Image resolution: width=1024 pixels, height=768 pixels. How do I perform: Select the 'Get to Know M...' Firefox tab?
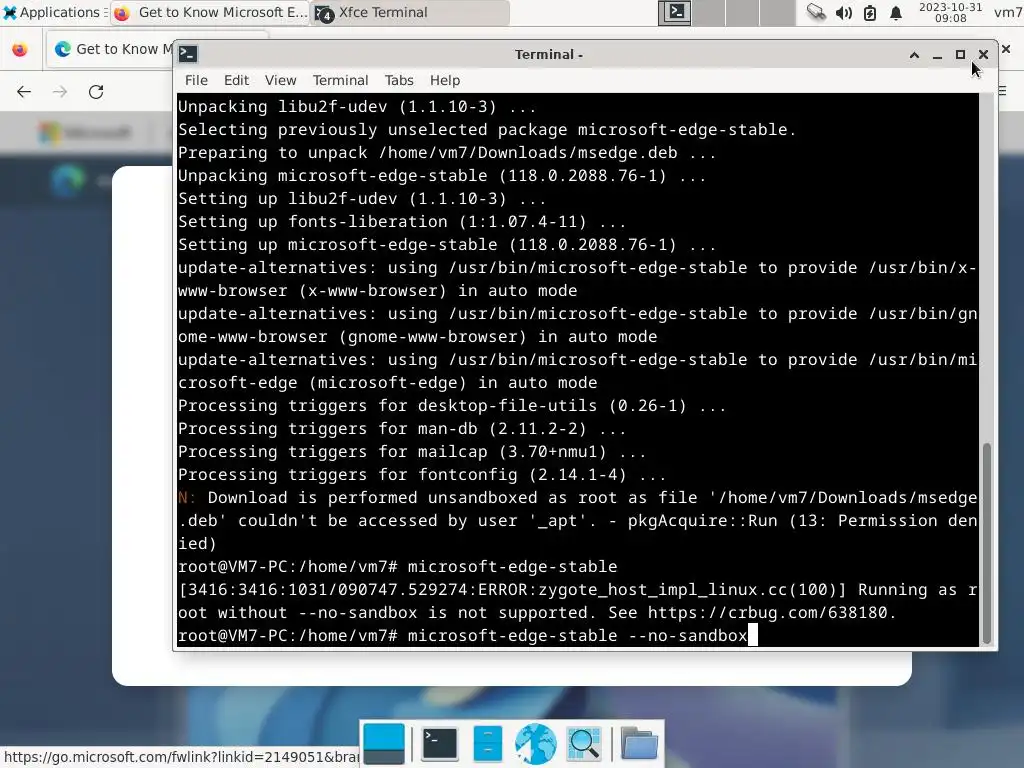coord(112,49)
